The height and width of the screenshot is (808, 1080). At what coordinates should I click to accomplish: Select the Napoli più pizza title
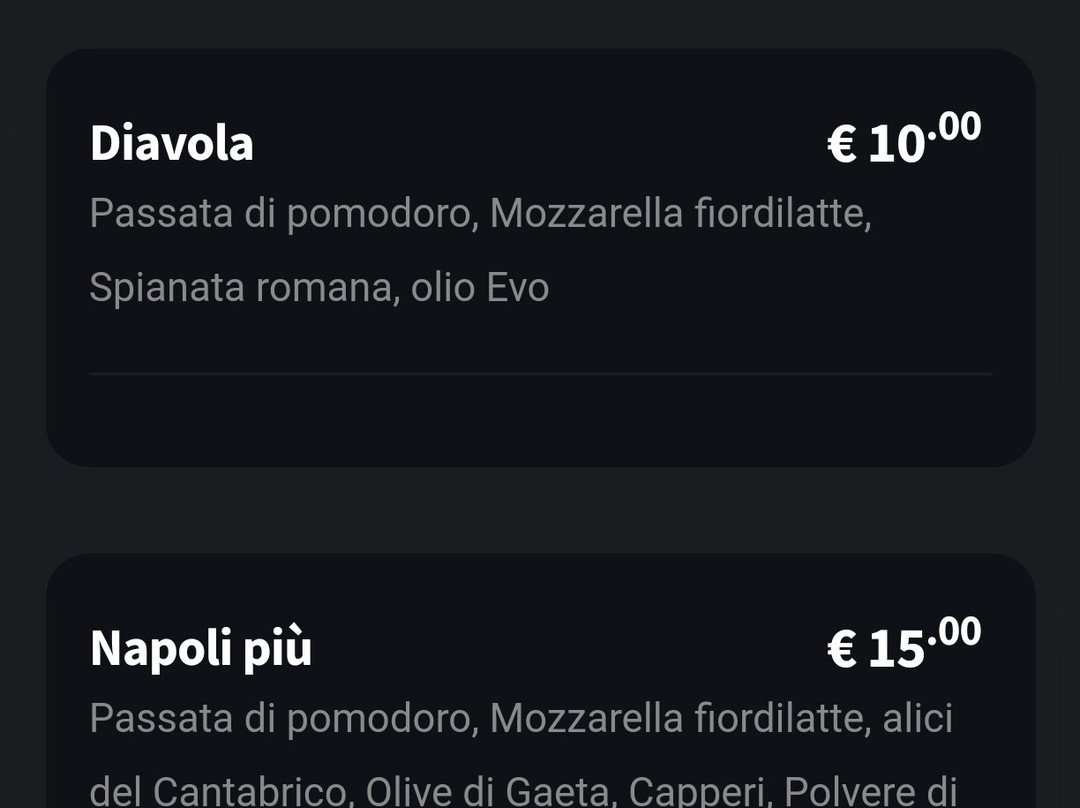pyautogui.click(x=201, y=647)
